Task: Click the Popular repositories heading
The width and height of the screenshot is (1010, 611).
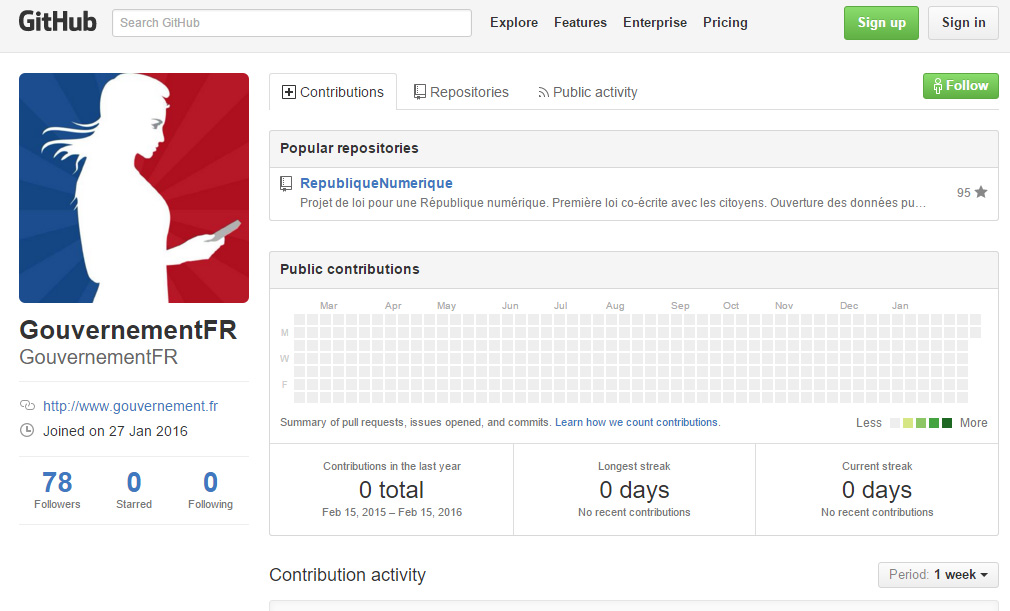Action: click(349, 148)
